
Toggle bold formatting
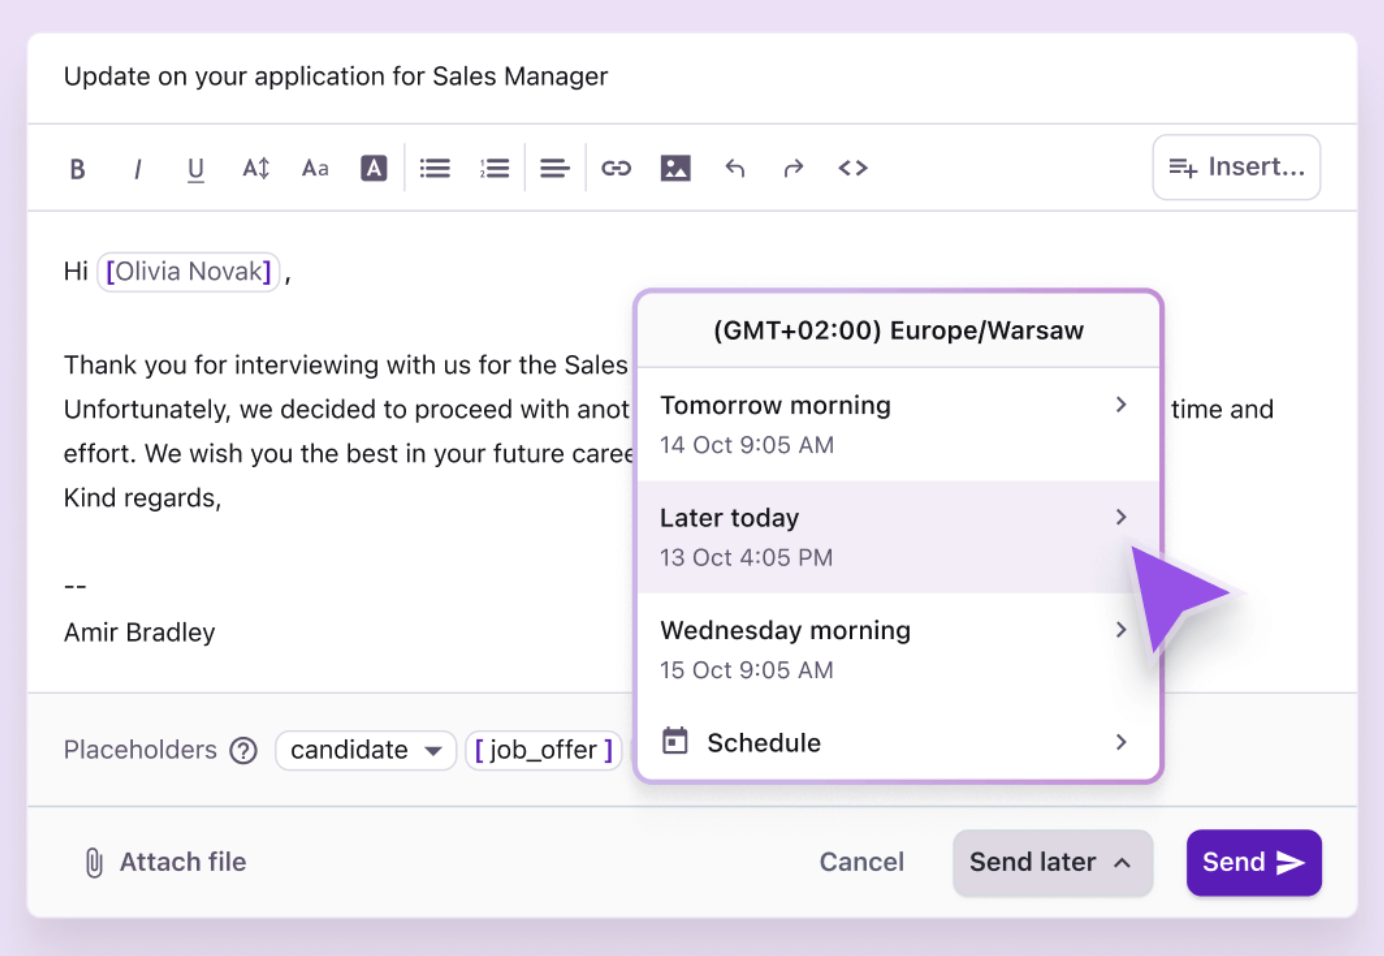click(x=77, y=169)
